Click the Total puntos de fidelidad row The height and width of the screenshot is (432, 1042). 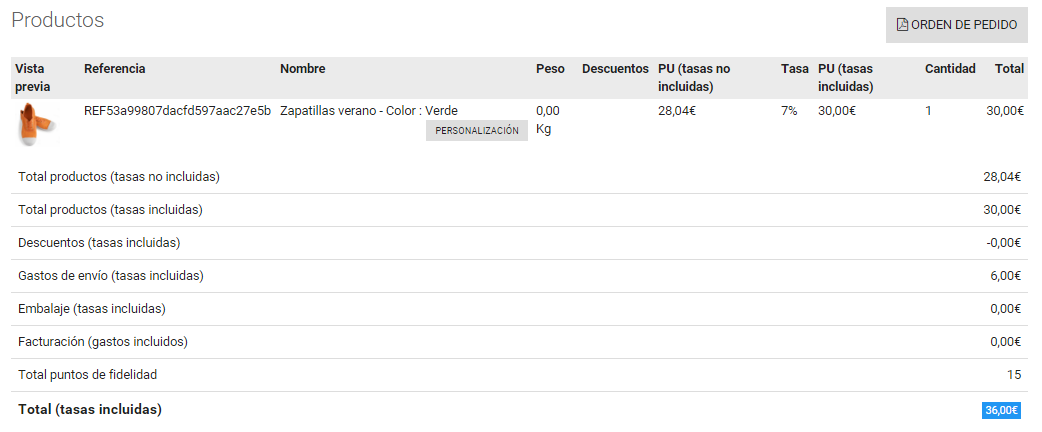tap(520, 375)
